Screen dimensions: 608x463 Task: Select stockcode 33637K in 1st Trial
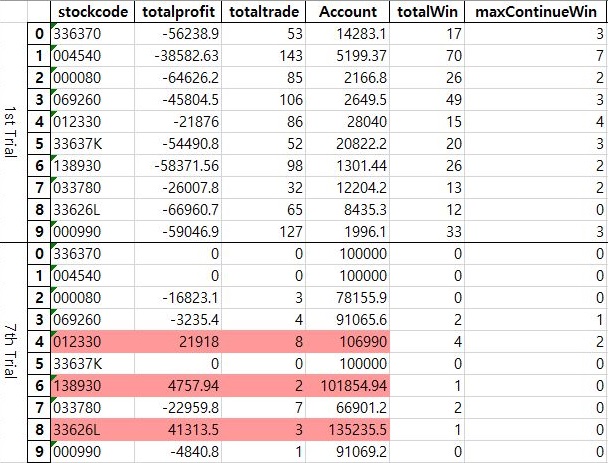tap(92, 144)
